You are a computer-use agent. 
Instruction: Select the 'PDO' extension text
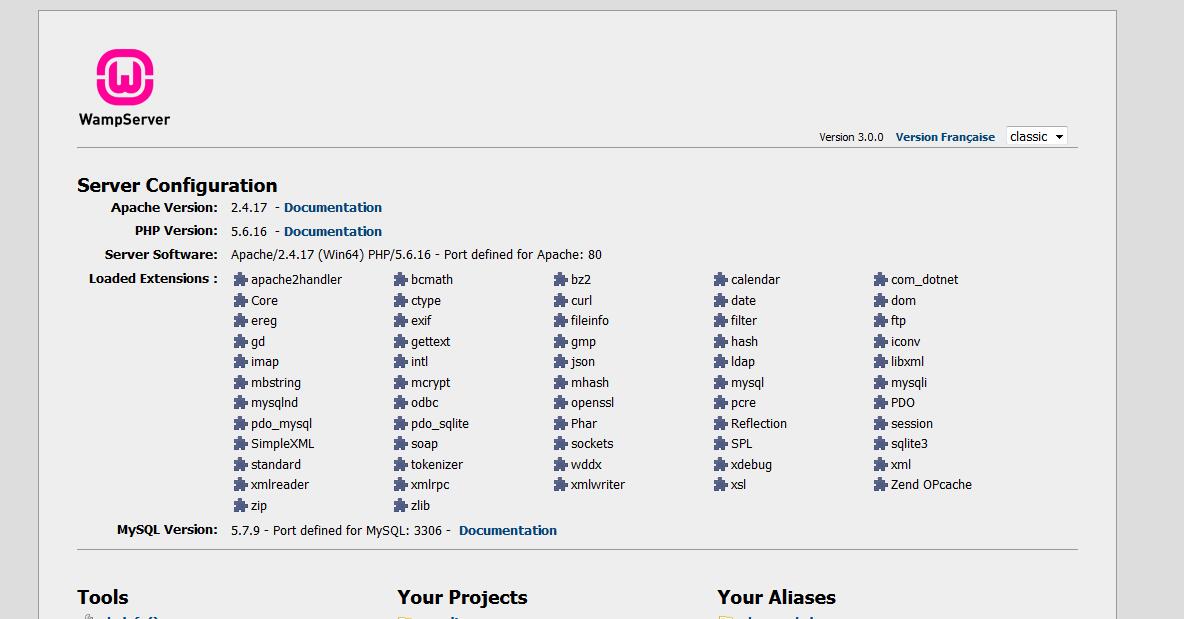click(903, 403)
